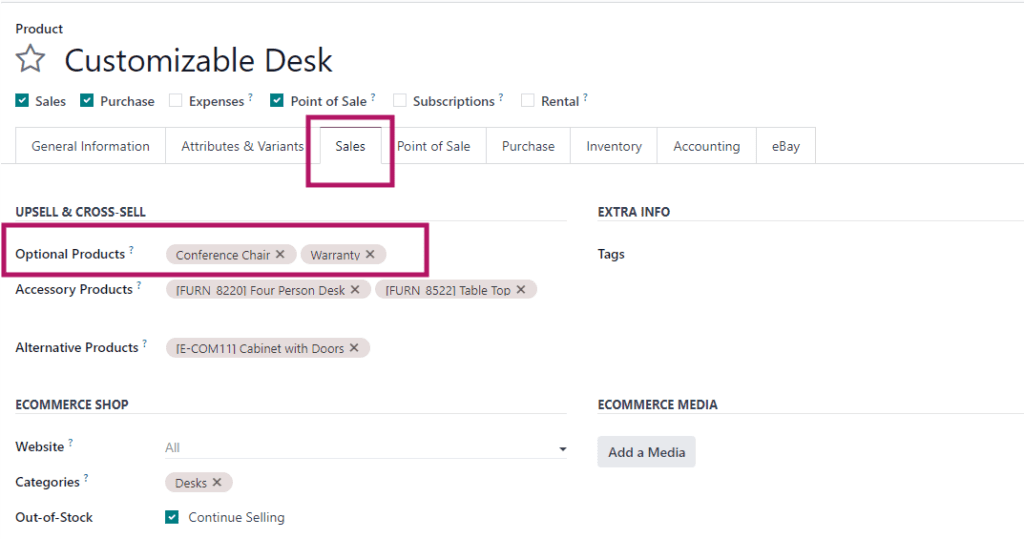Enable the Subscriptions checkbox
This screenshot has height=539, width=1024.
coord(400,101)
